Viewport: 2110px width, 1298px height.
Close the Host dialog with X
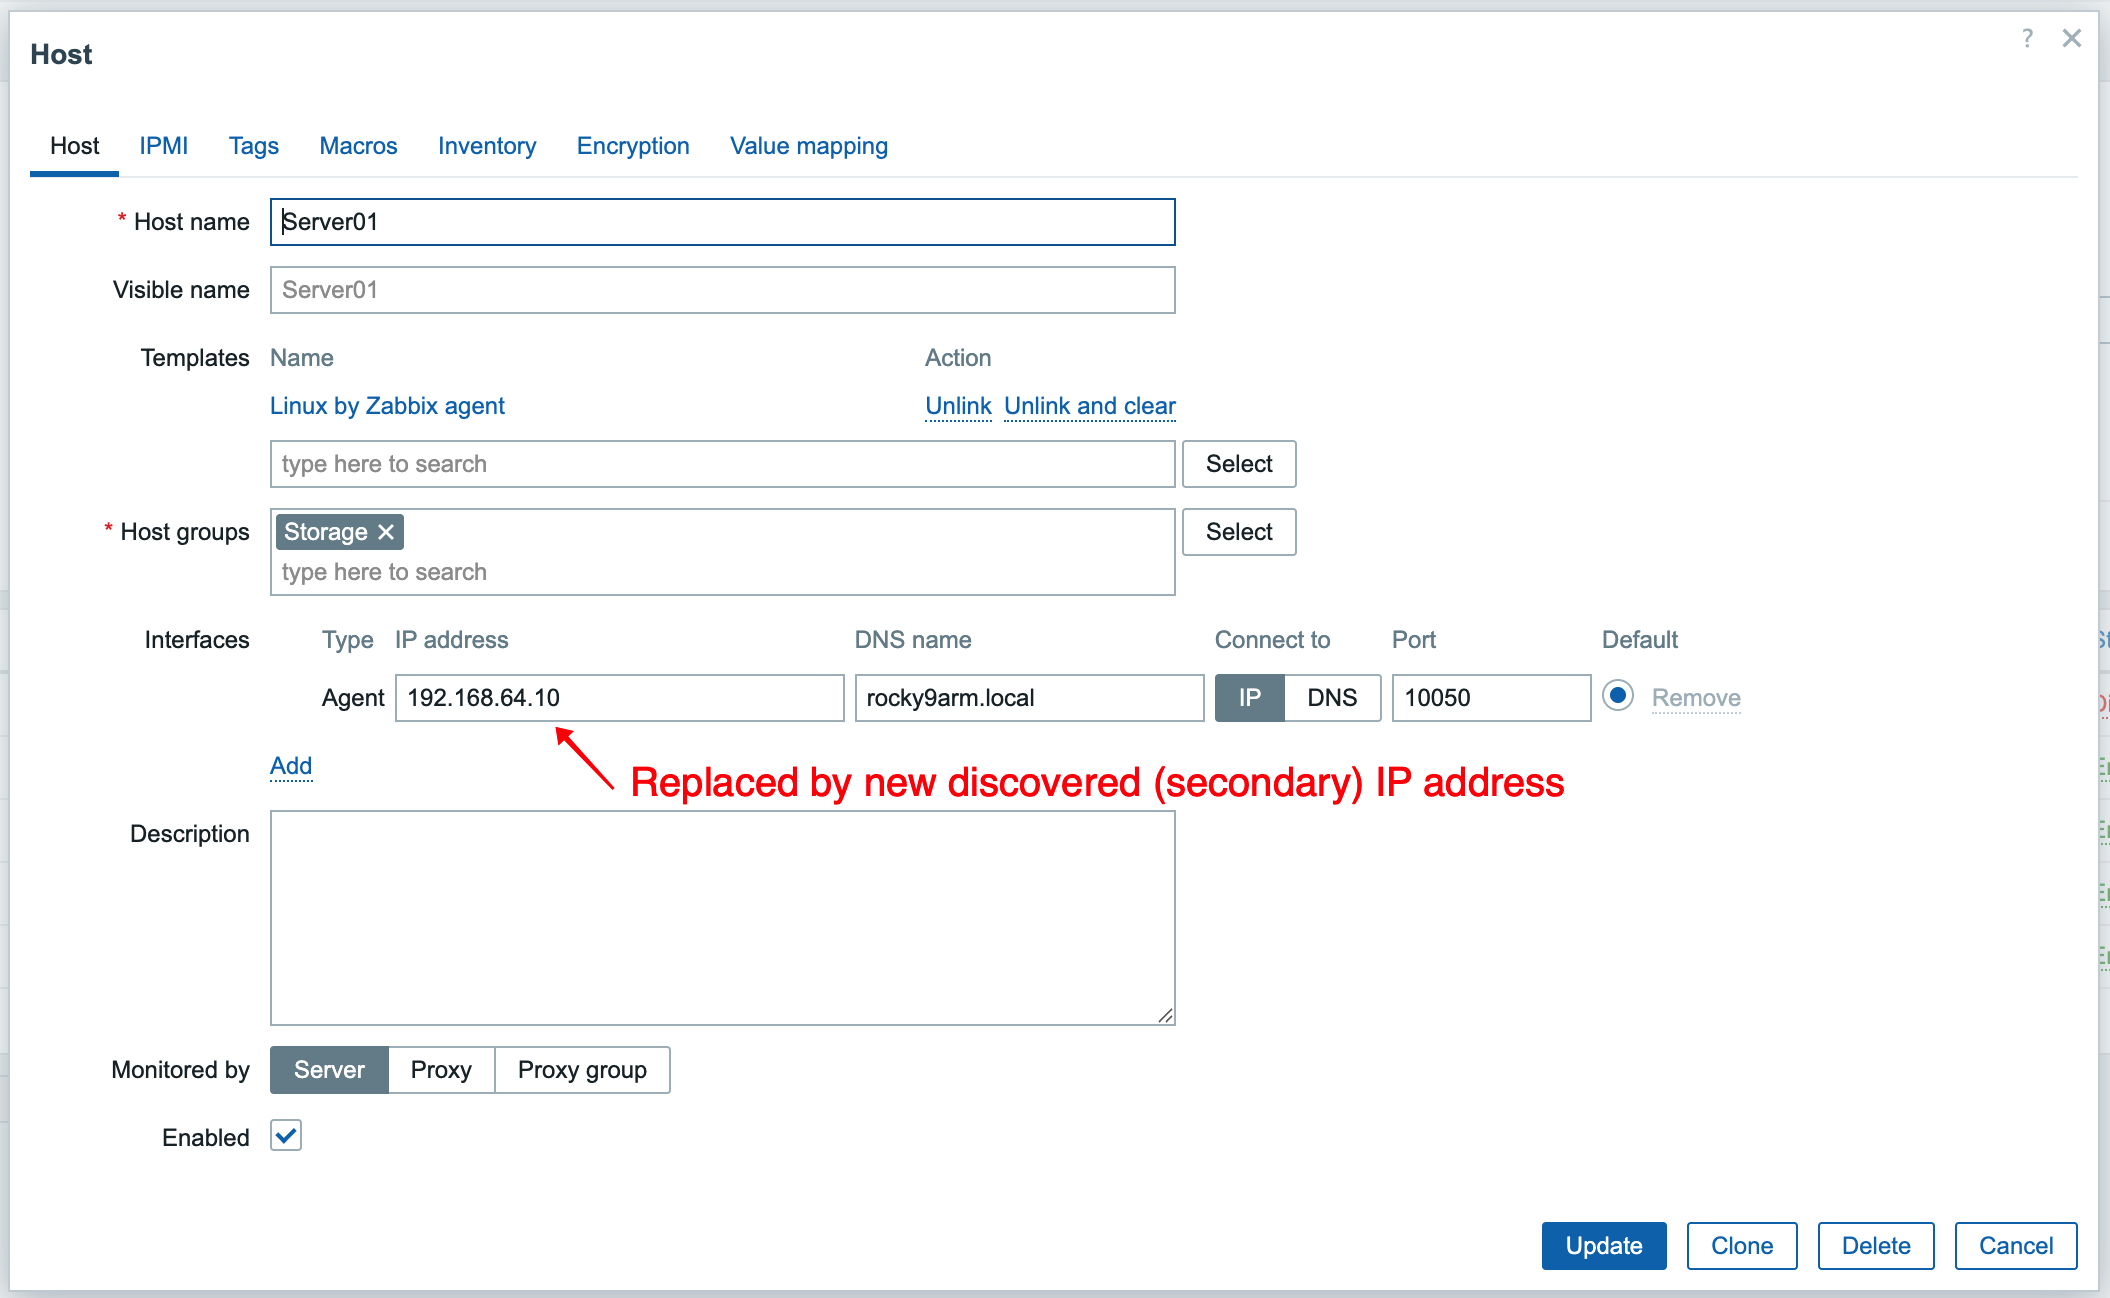point(2071,38)
